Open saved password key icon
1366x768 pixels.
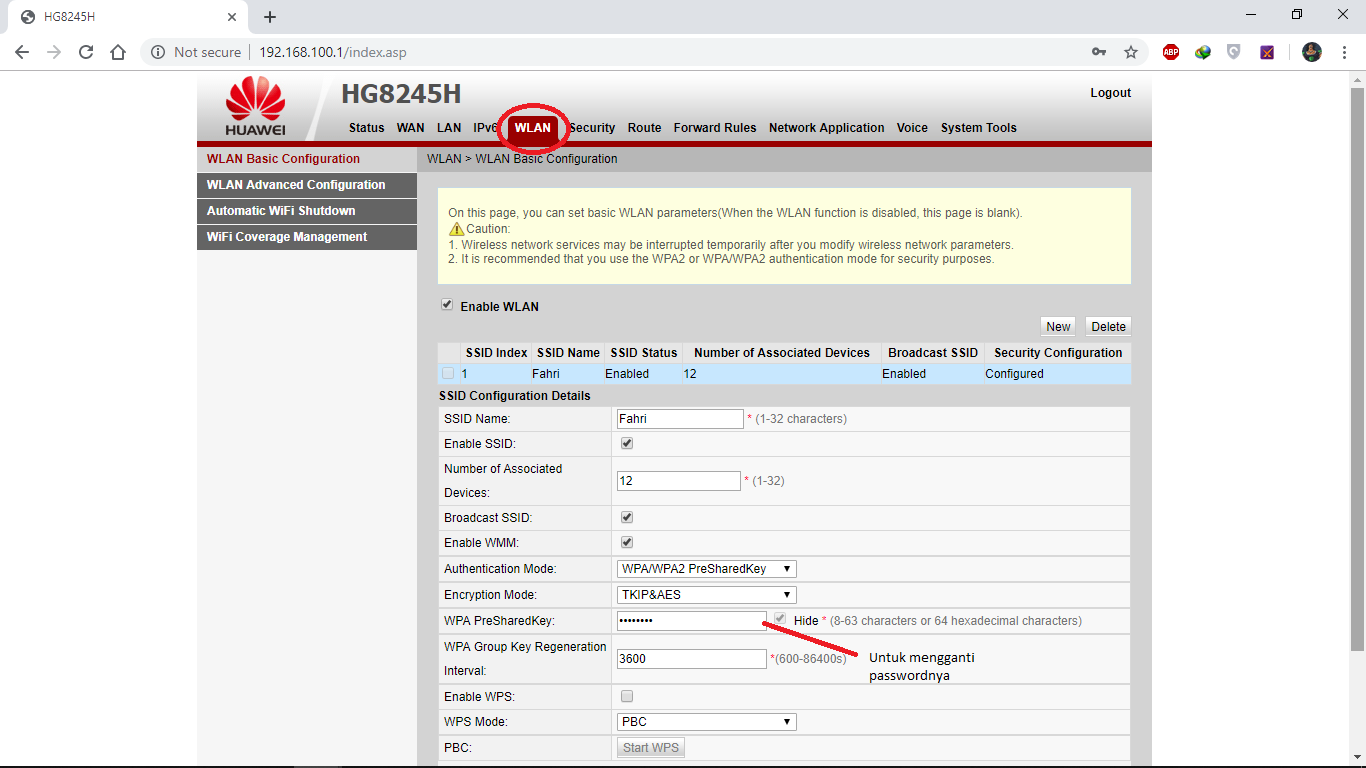[1098, 52]
